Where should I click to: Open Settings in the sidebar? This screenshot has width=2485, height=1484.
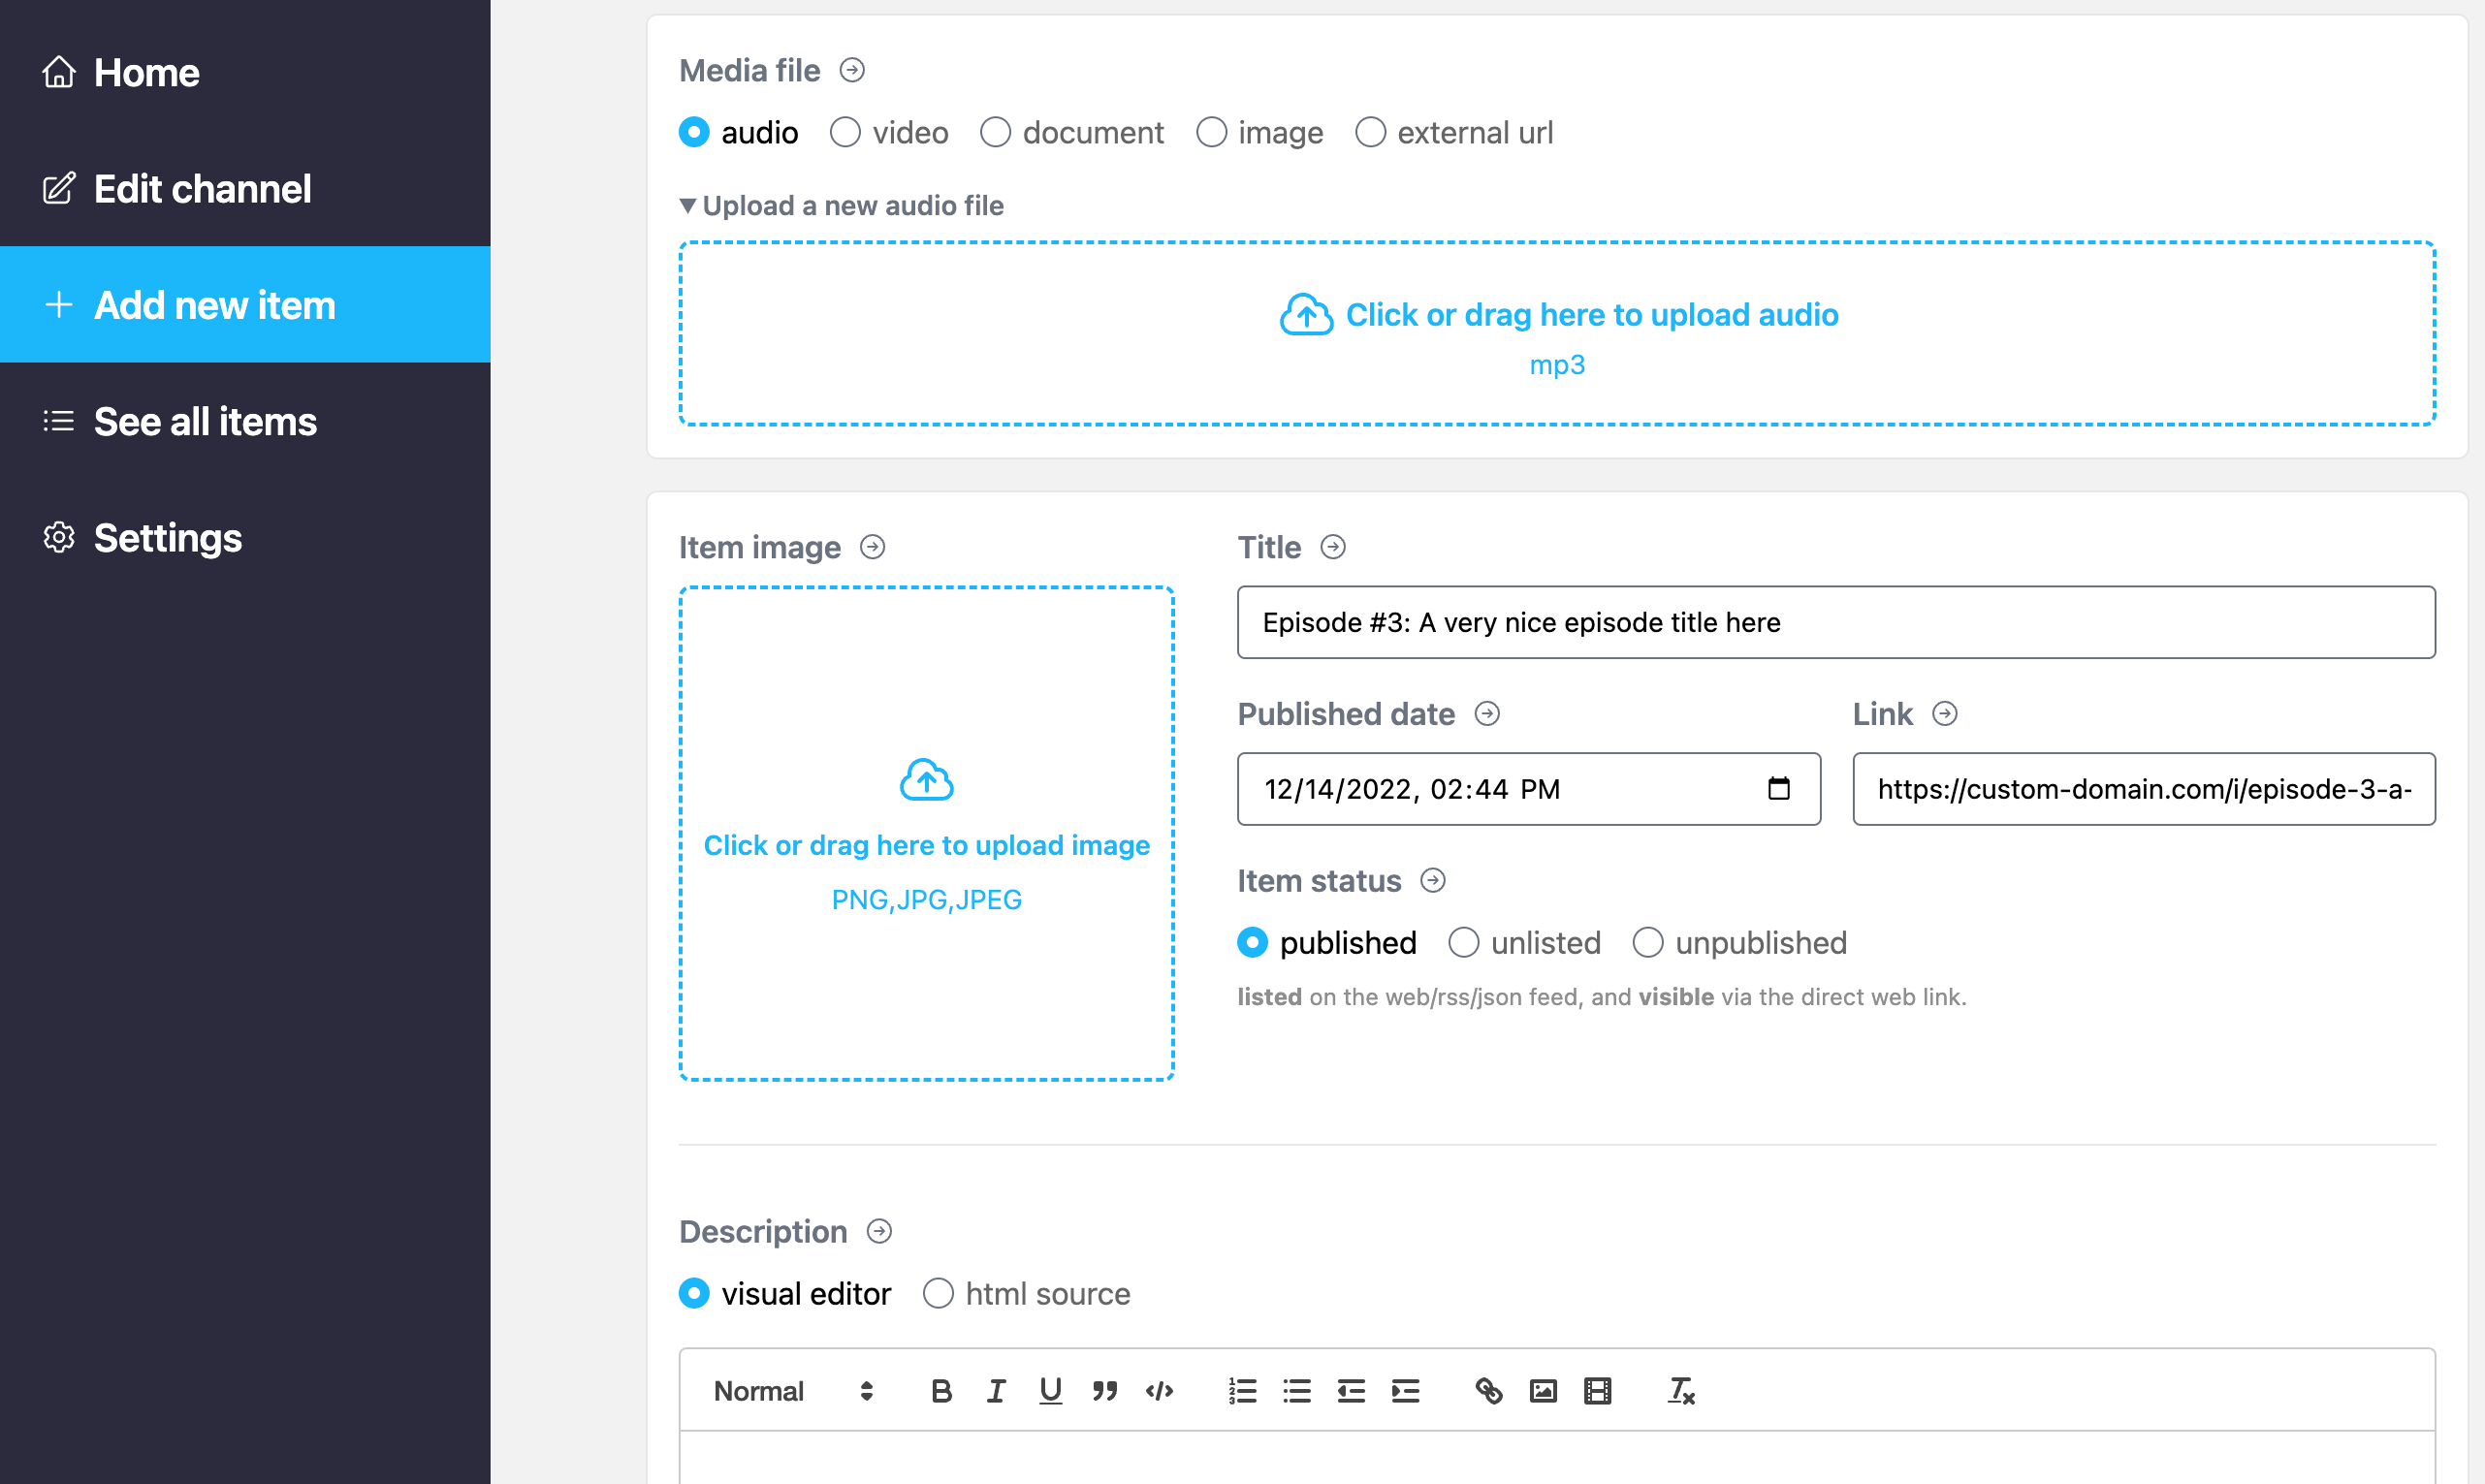point(168,538)
